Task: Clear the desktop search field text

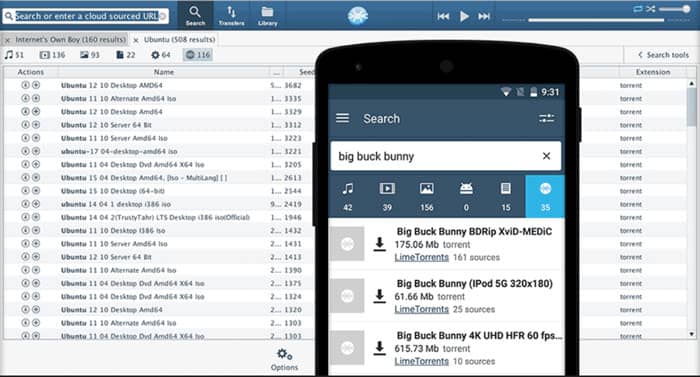Action: [163, 17]
